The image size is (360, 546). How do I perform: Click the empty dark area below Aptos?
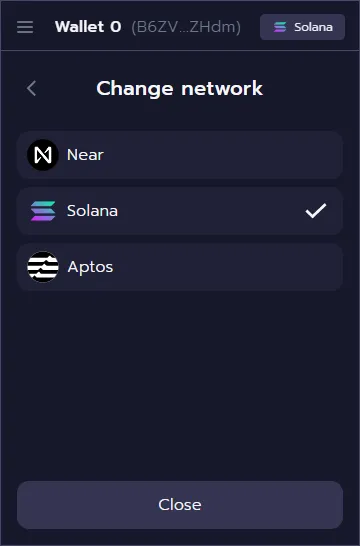tap(180, 383)
